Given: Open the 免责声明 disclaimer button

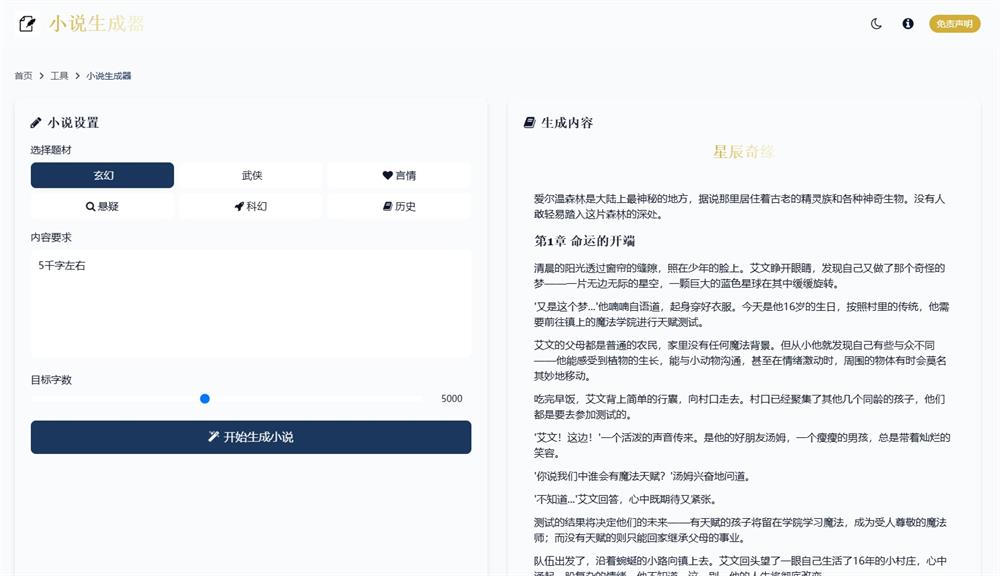Looking at the screenshot, I should [x=953, y=23].
